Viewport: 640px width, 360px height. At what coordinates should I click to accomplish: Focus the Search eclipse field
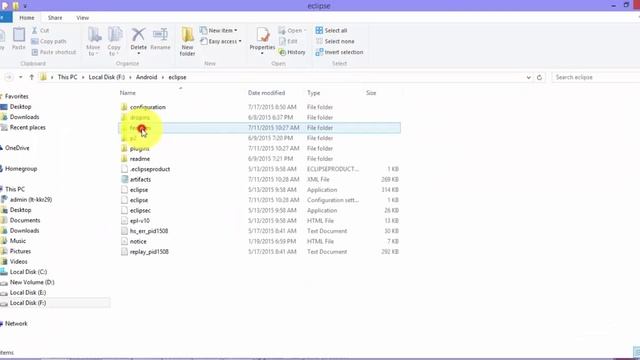595,77
